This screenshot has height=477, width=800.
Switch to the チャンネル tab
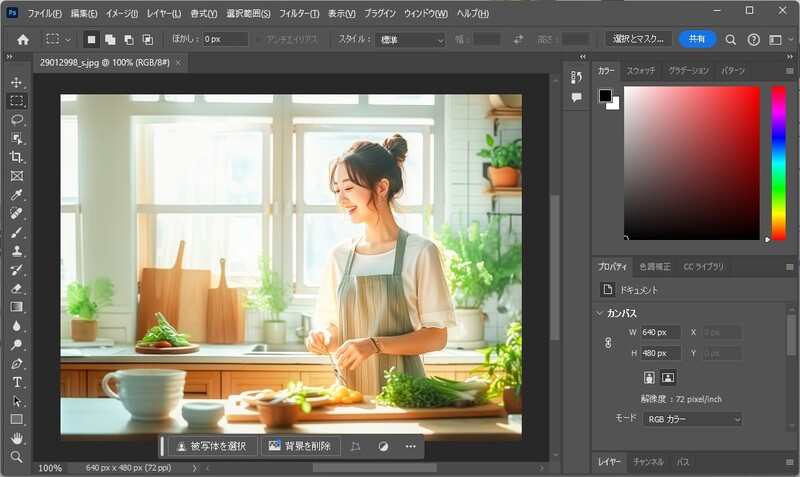pyautogui.click(x=648, y=462)
